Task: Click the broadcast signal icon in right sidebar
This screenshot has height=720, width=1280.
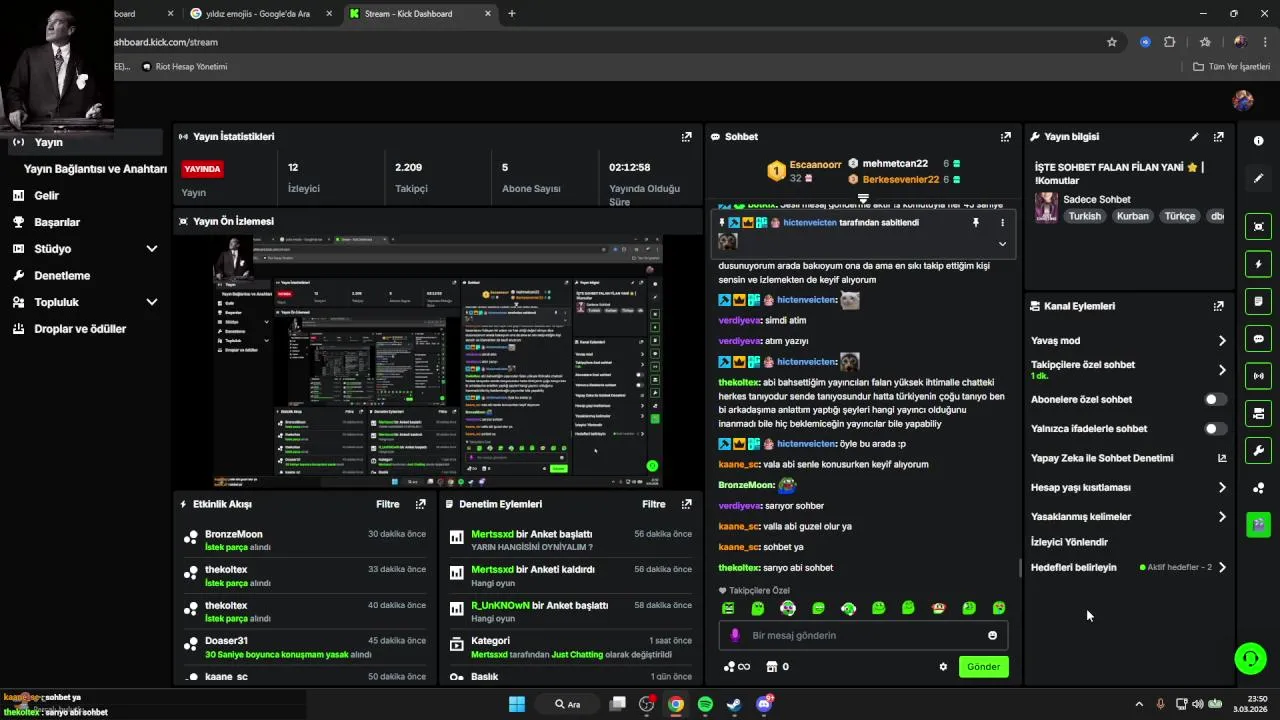Action: (x=1258, y=376)
